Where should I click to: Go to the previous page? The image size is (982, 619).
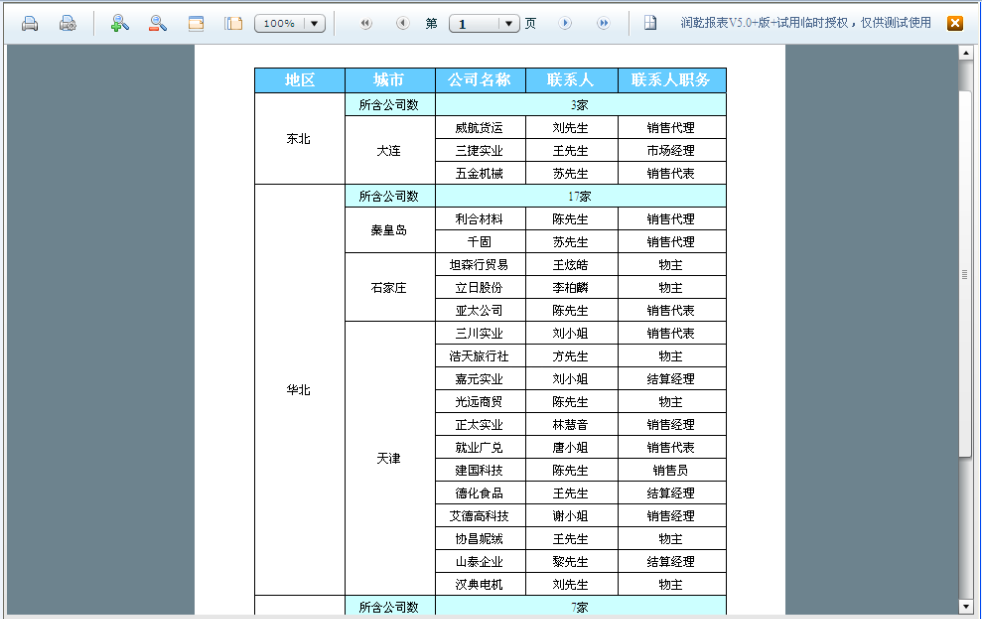(403, 24)
